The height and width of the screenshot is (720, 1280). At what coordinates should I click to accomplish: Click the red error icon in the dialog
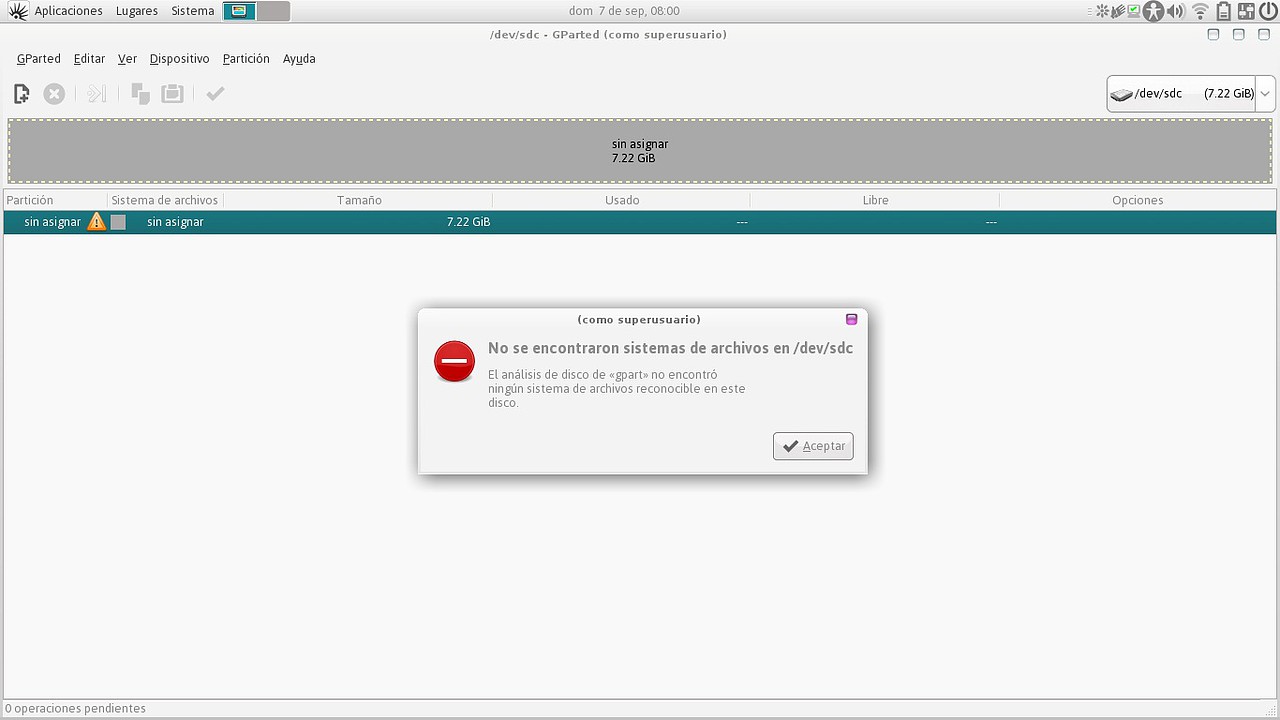pyautogui.click(x=454, y=361)
